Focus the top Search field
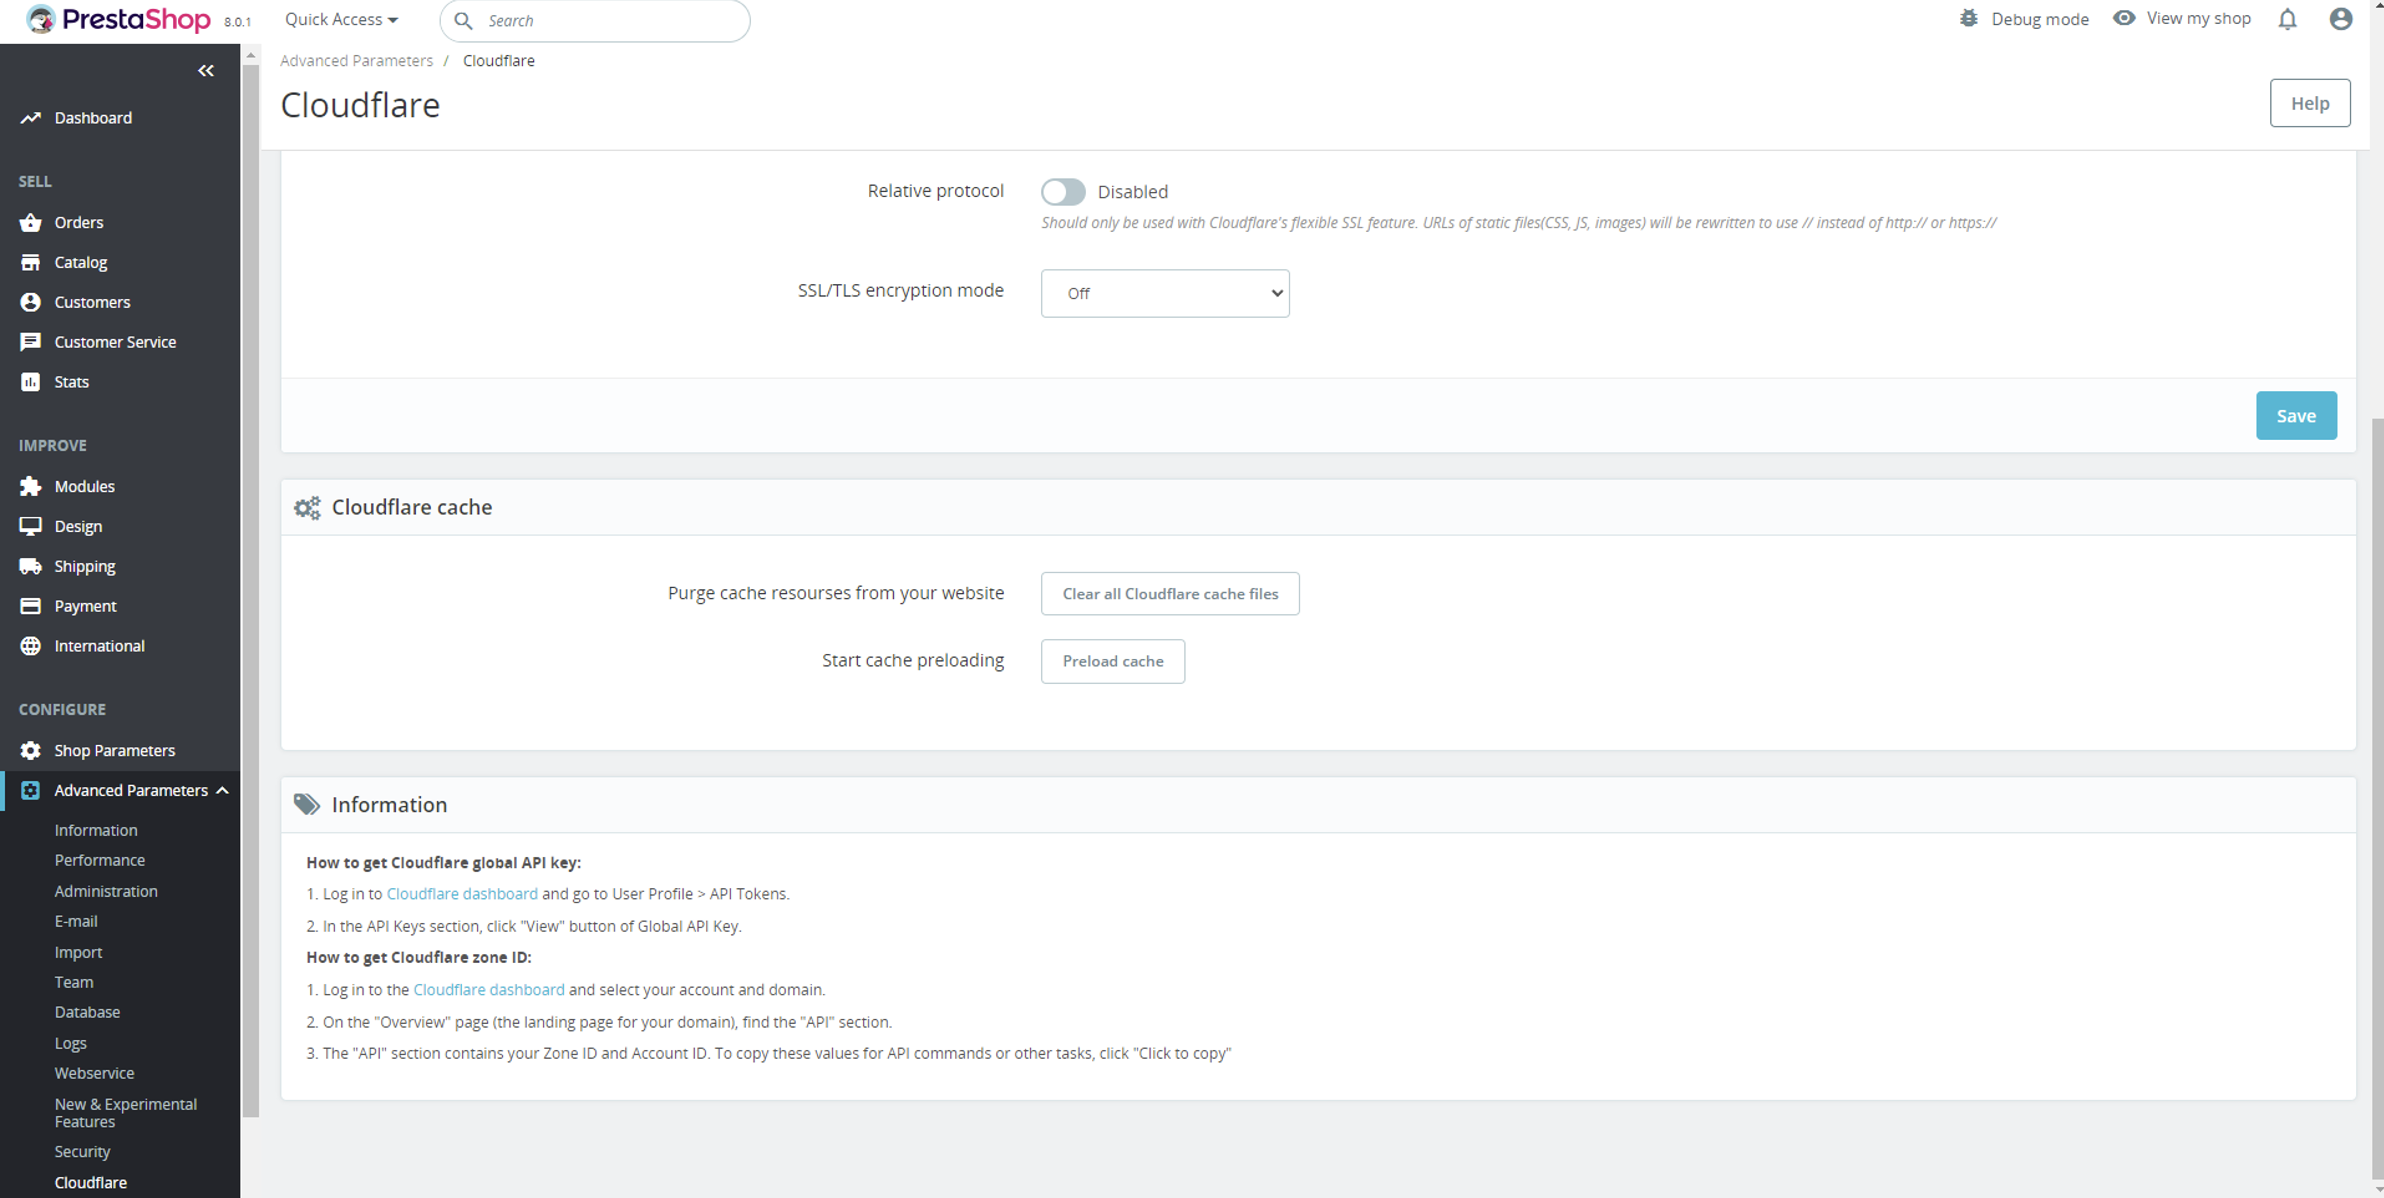 [x=595, y=20]
